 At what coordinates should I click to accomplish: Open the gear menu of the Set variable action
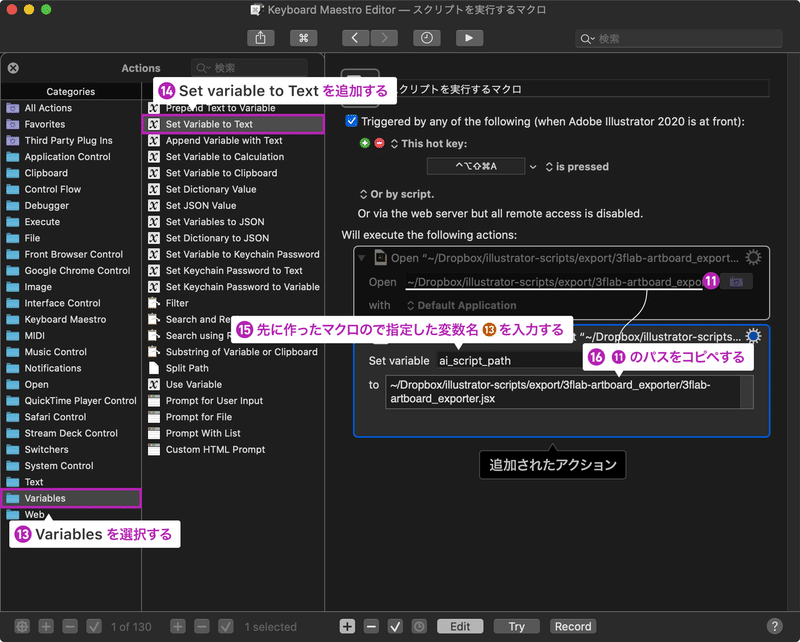[x=753, y=336]
